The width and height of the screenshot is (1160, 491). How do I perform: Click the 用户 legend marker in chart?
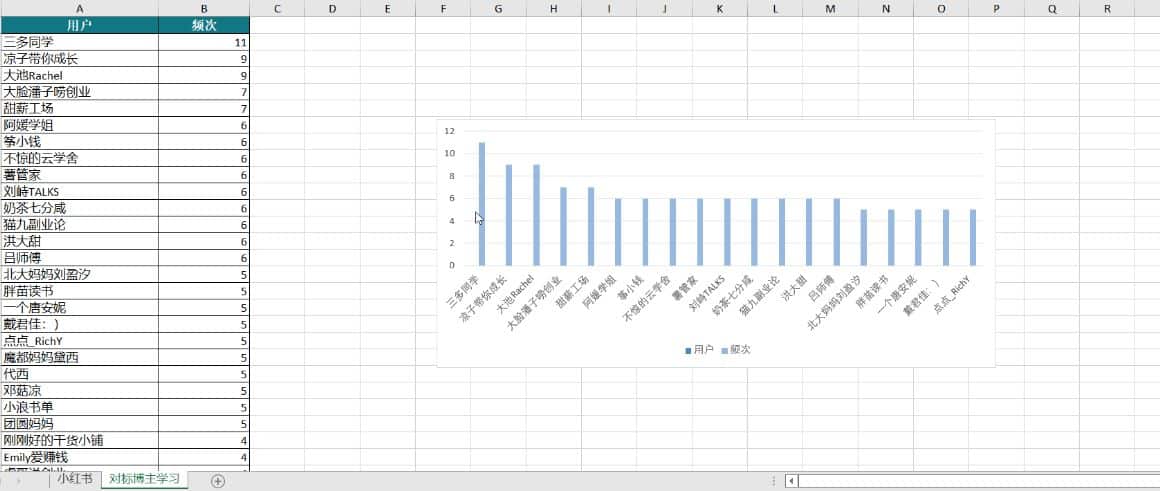[688, 350]
